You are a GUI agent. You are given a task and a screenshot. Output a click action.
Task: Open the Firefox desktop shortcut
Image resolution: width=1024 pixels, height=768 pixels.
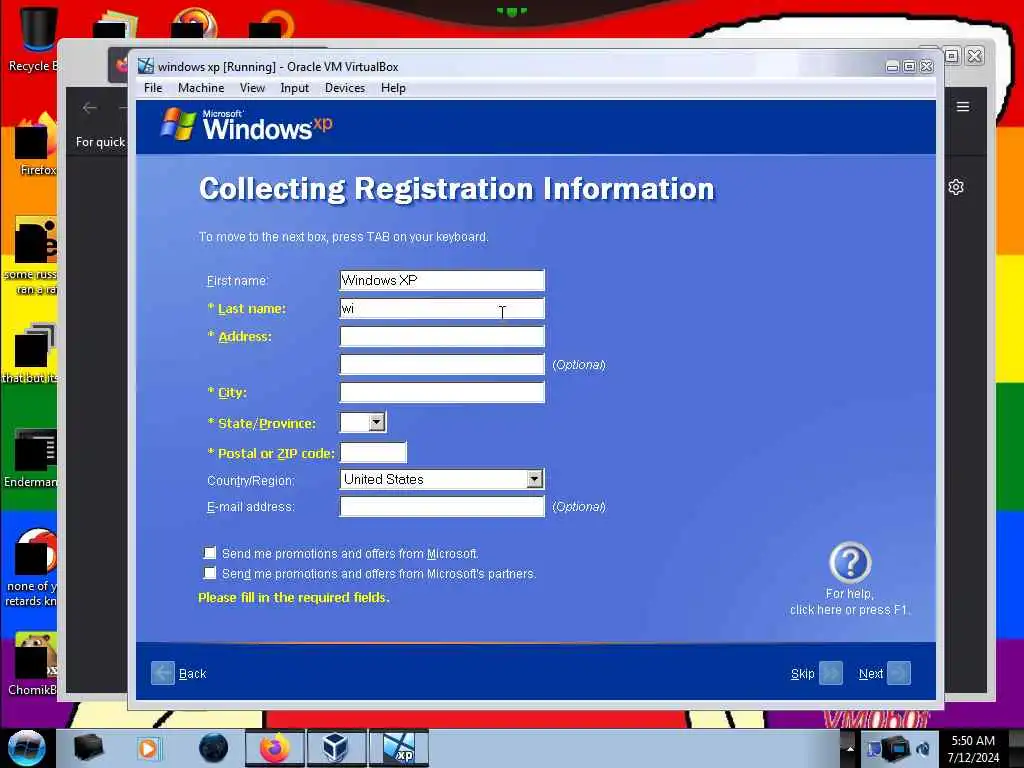35,145
